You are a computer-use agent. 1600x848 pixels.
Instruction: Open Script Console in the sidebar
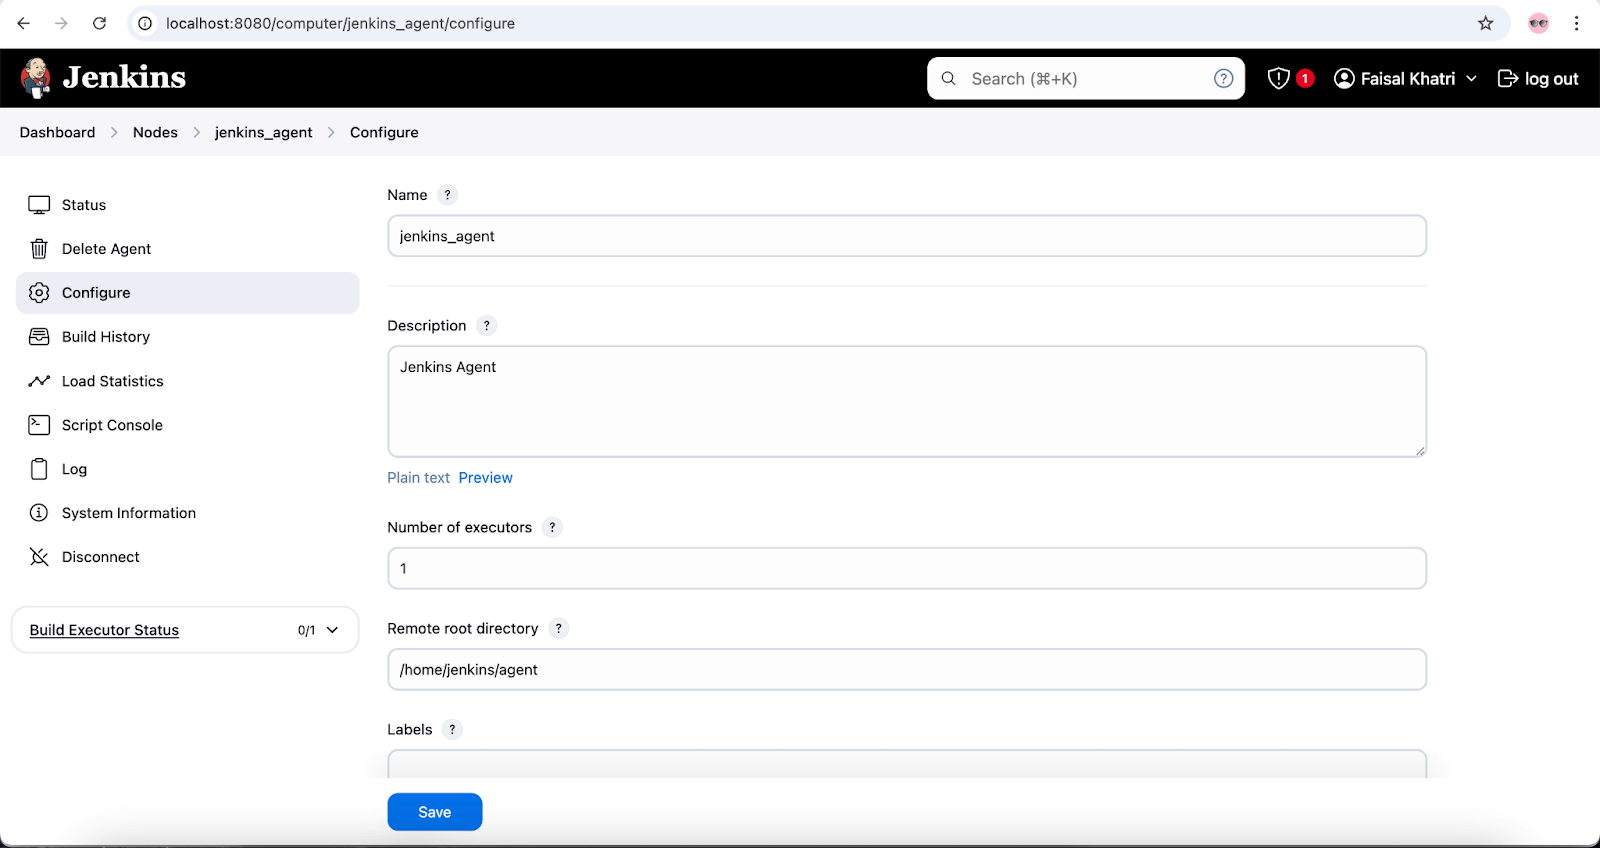[187, 425]
